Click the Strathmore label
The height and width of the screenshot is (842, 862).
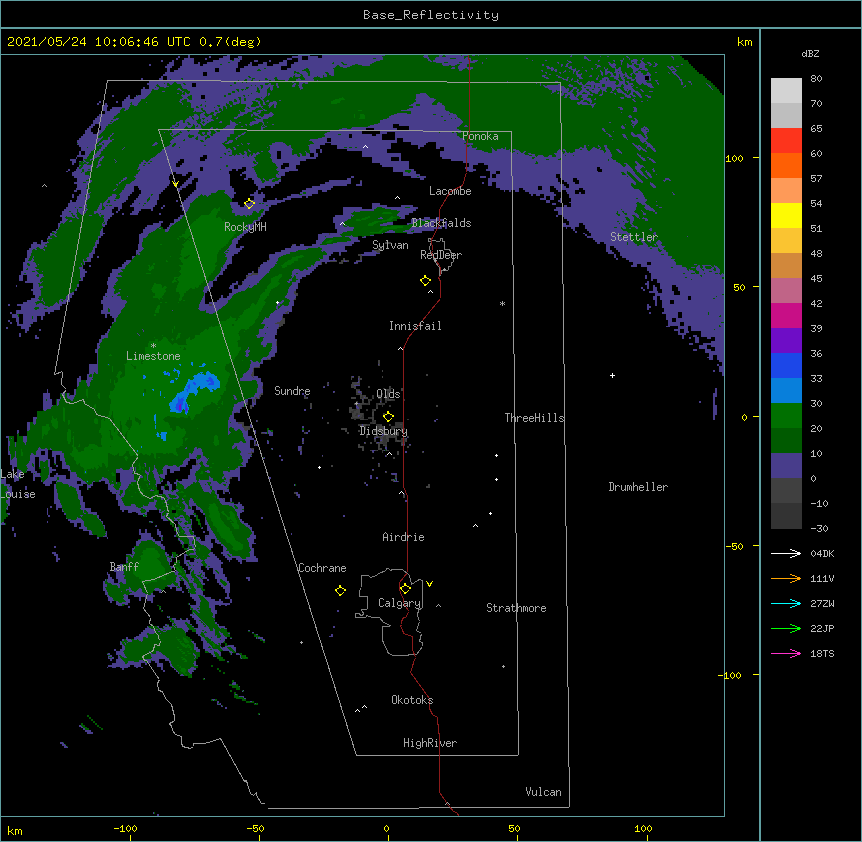[516, 608]
